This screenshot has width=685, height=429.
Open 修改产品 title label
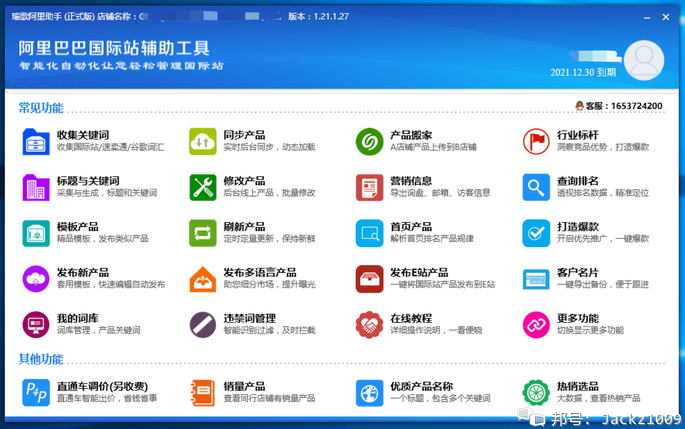point(244,181)
